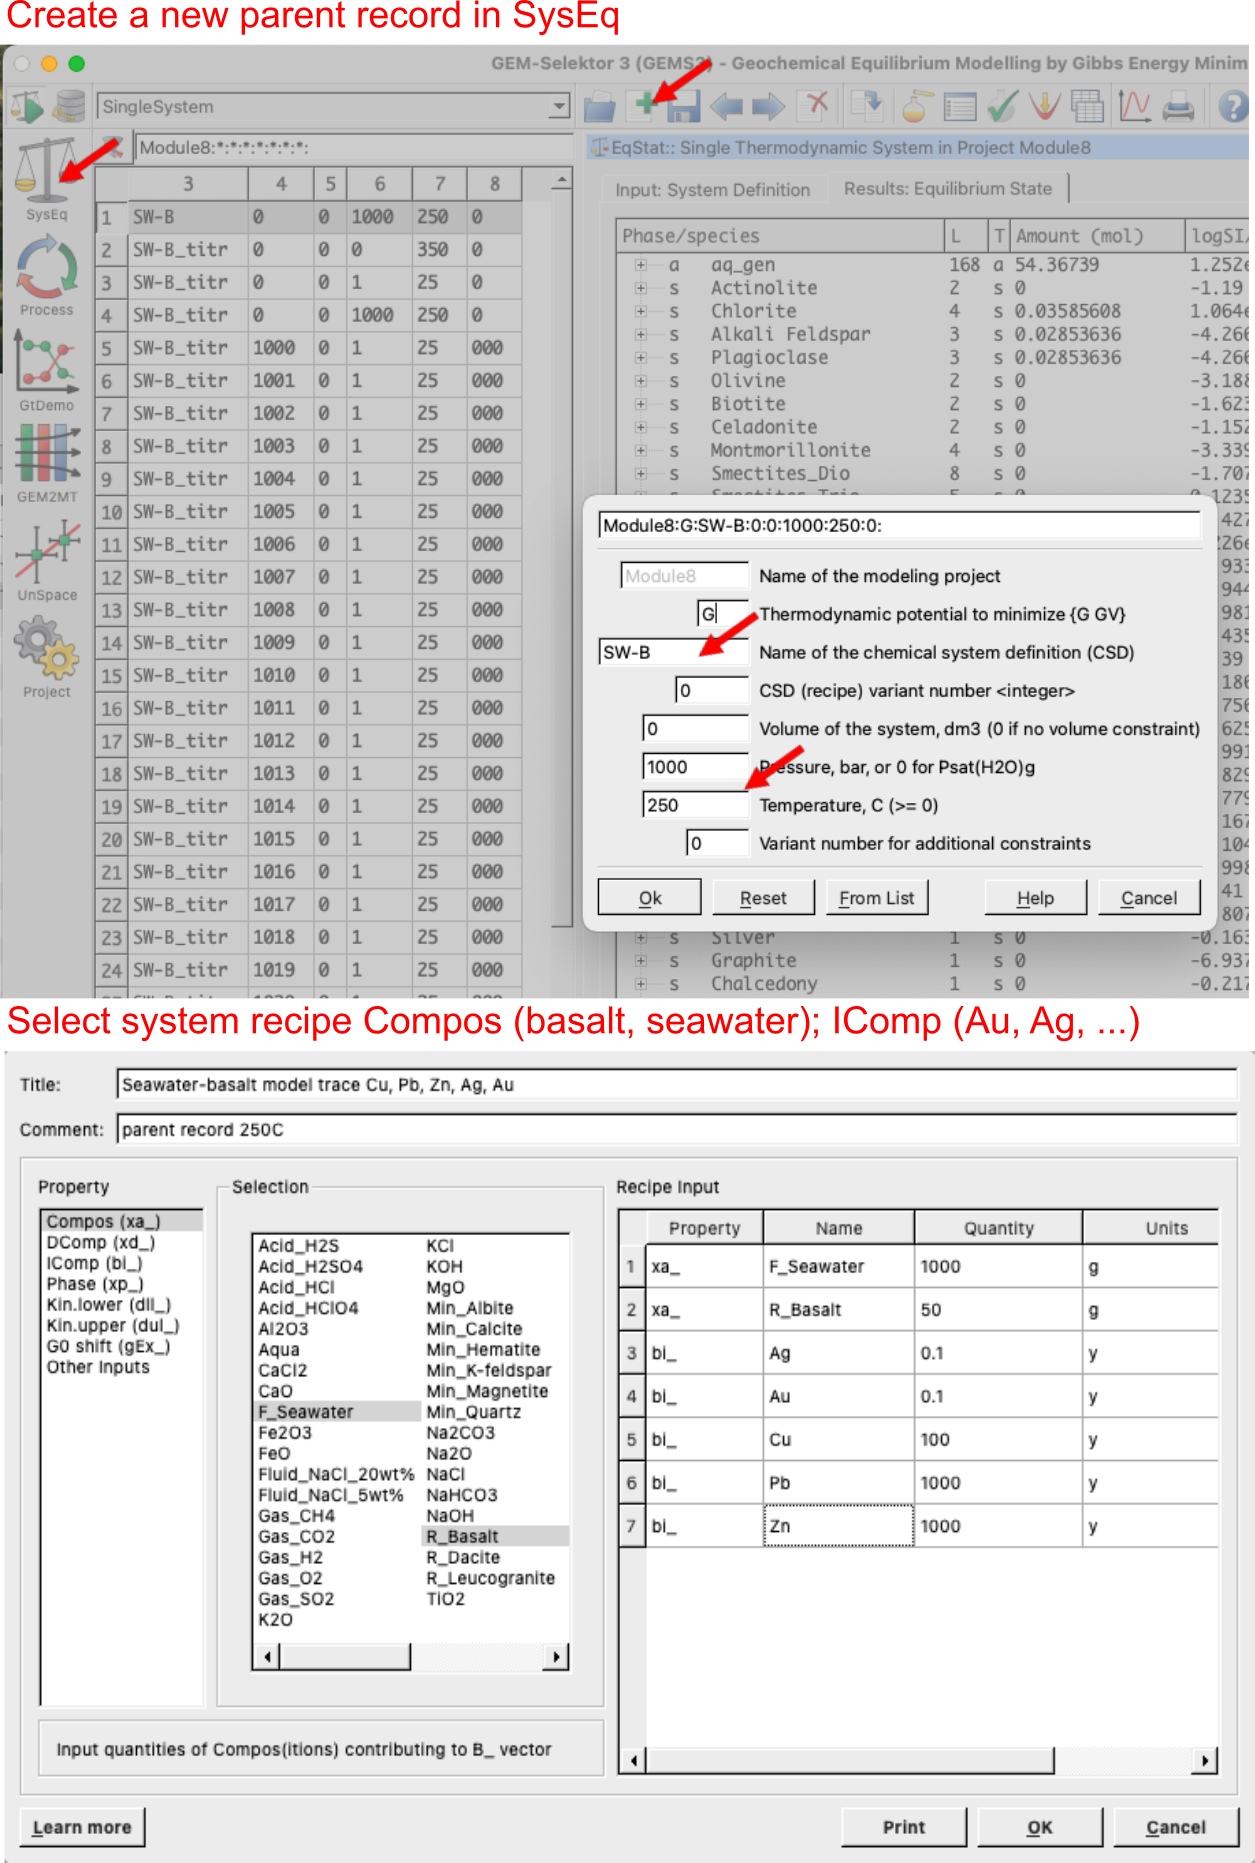Screen dimensions: 1255x1863
Task: Click the list view toolbar icon
Action: click(960, 106)
